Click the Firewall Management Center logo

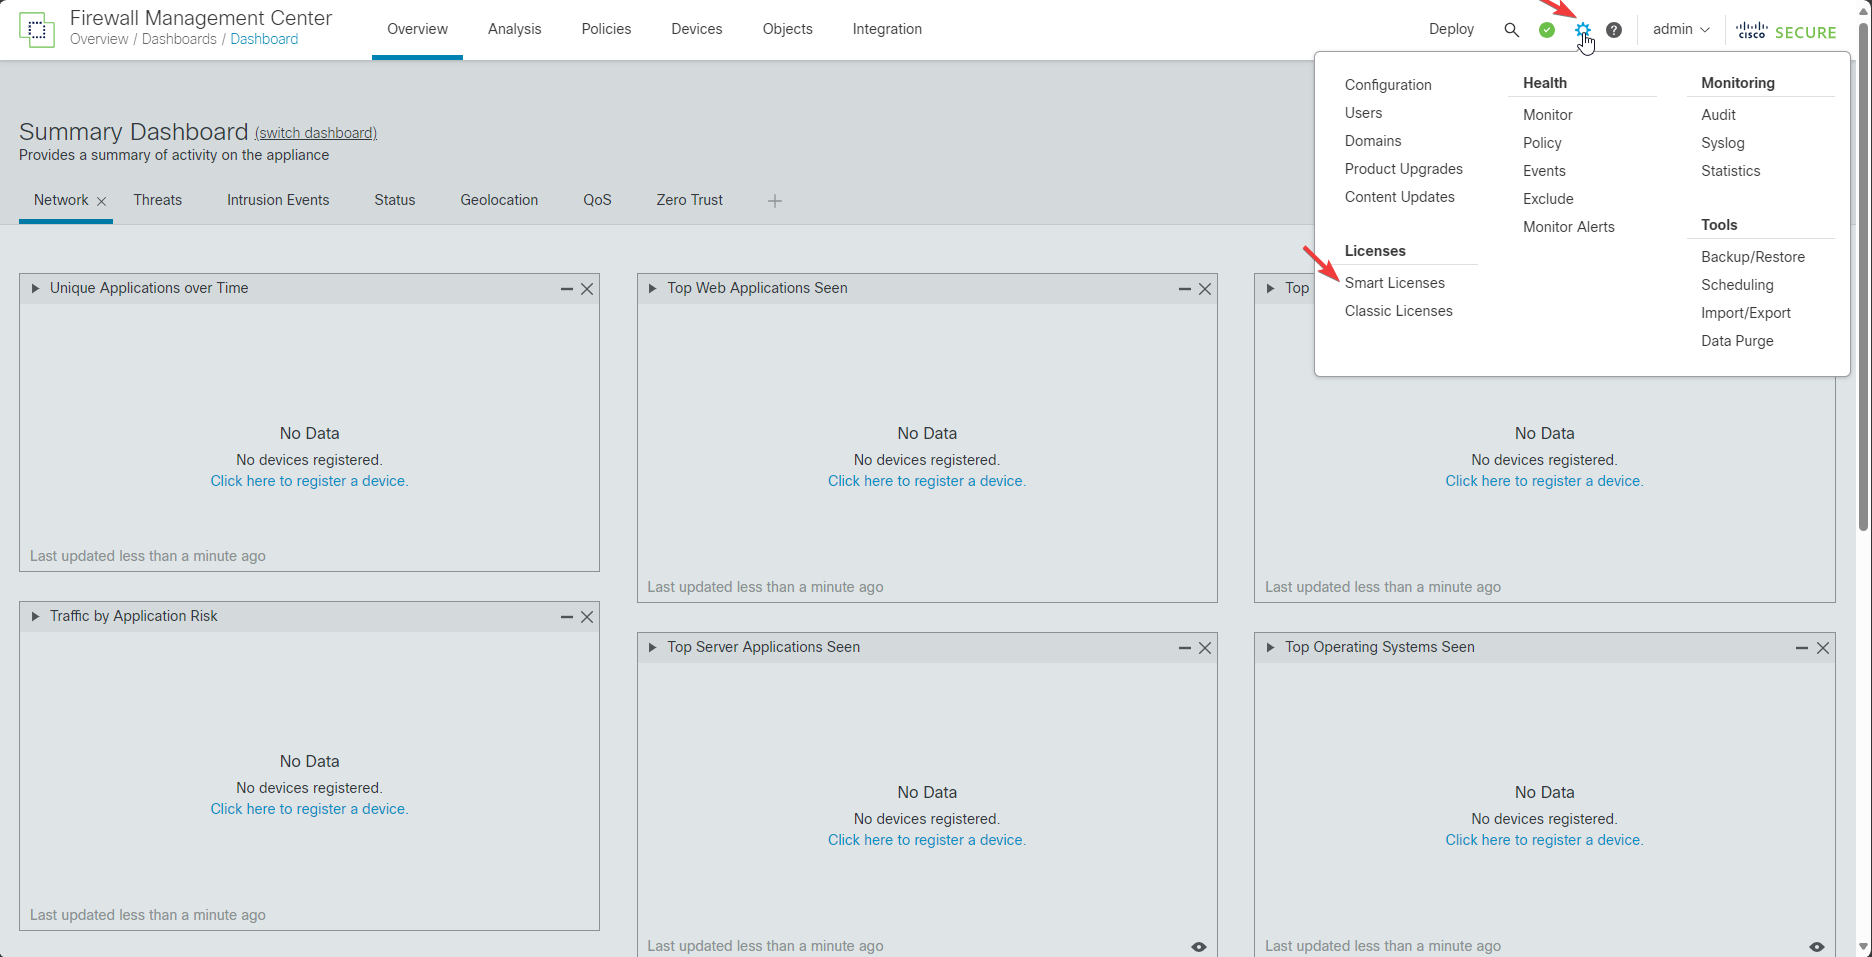point(37,30)
